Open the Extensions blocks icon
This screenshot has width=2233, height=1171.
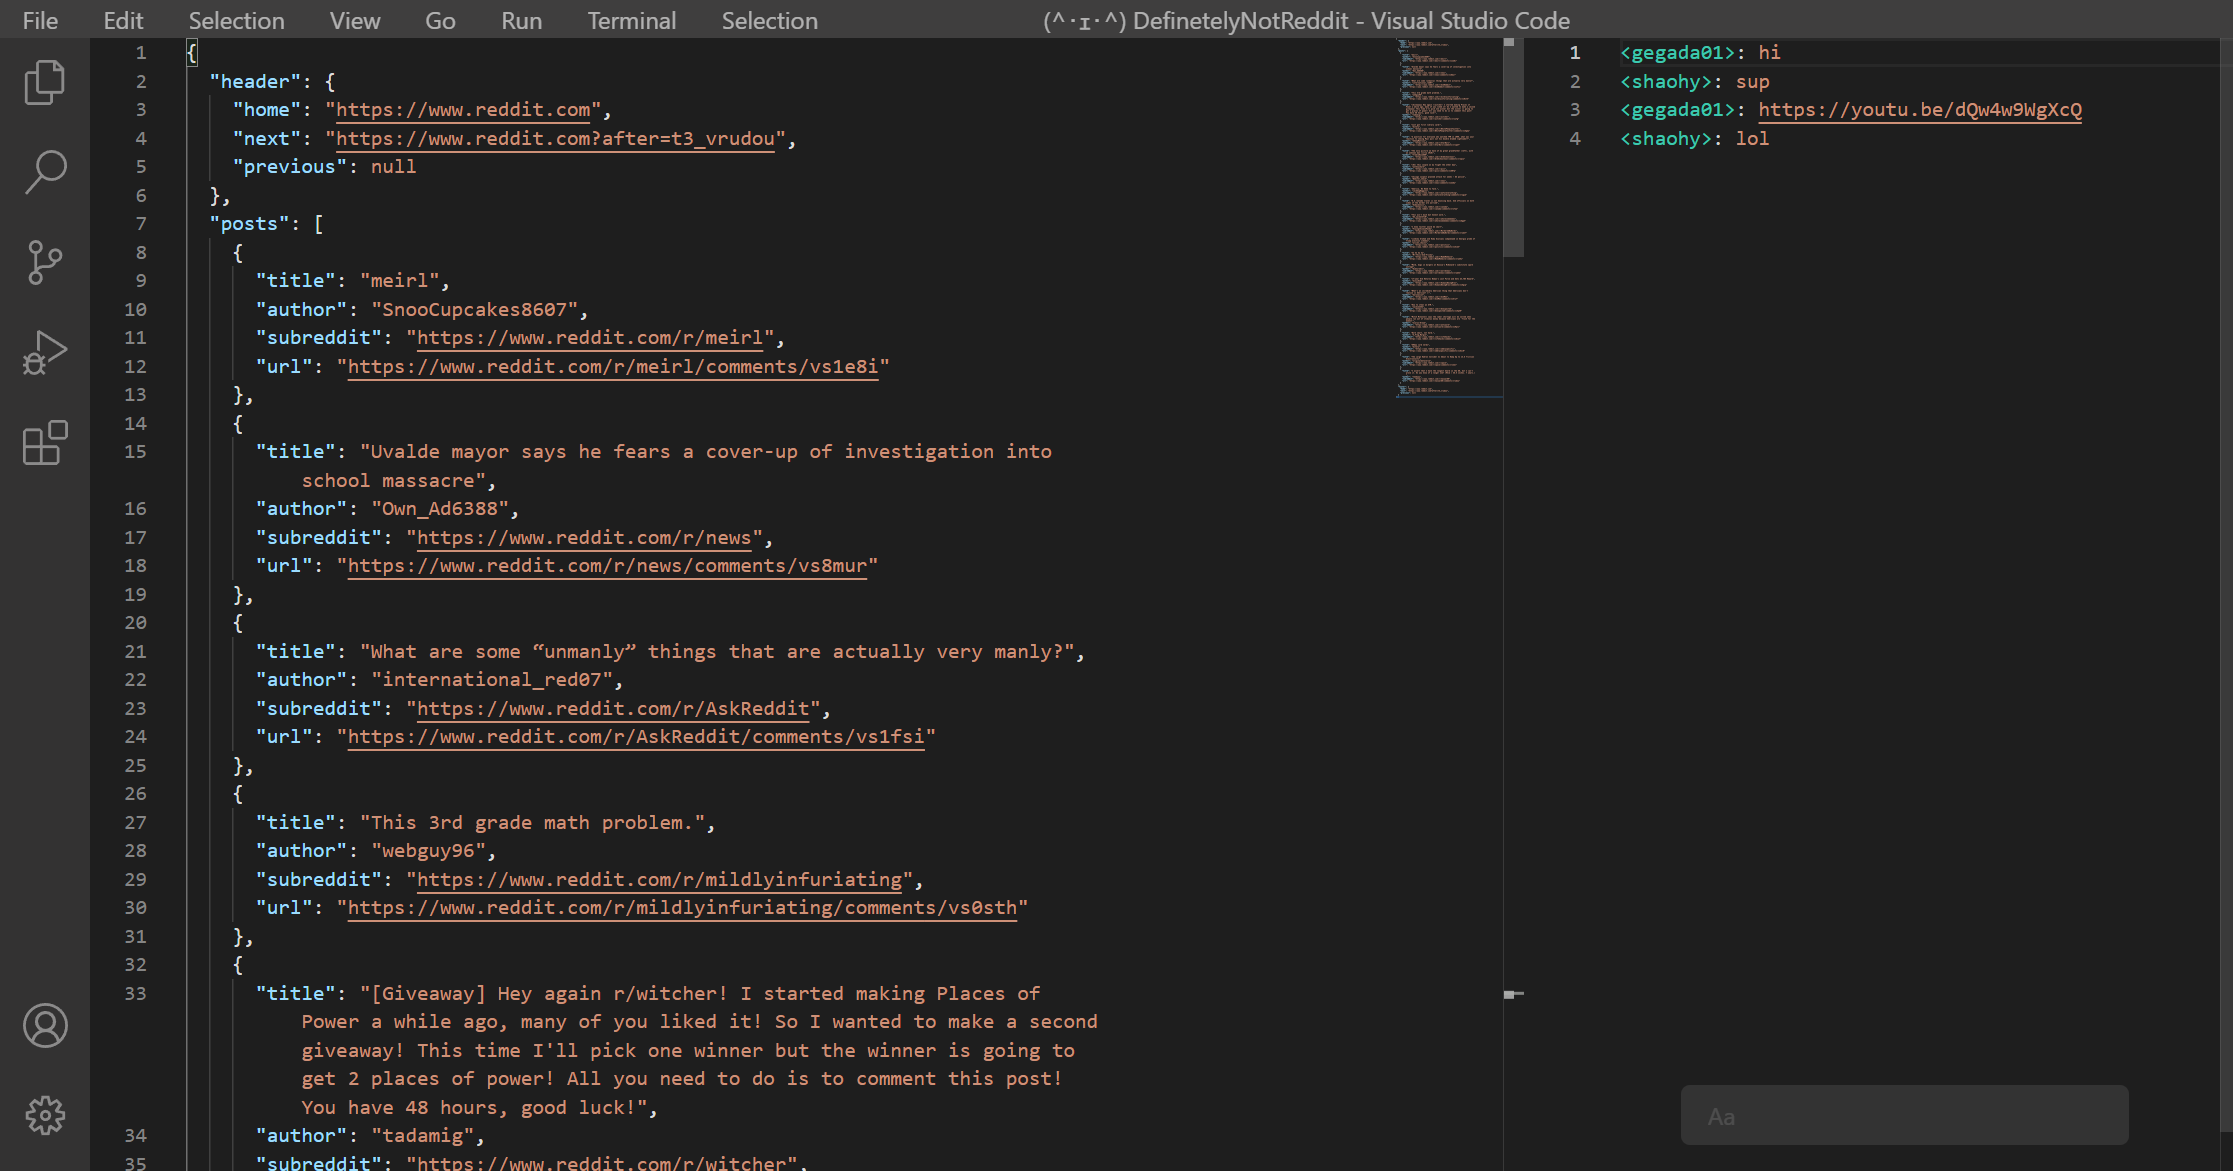(x=45, y=442)
